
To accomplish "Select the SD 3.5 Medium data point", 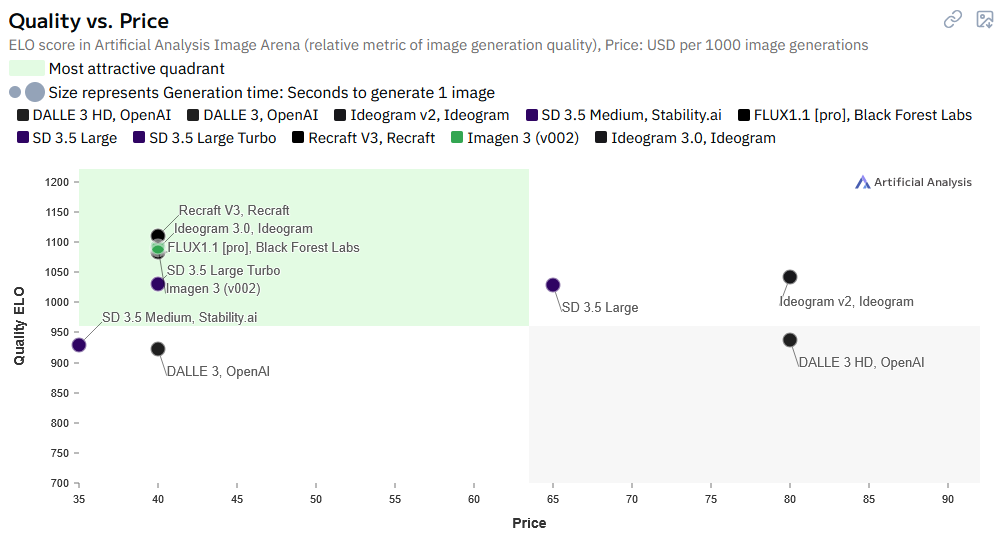I will click(79, 345).
